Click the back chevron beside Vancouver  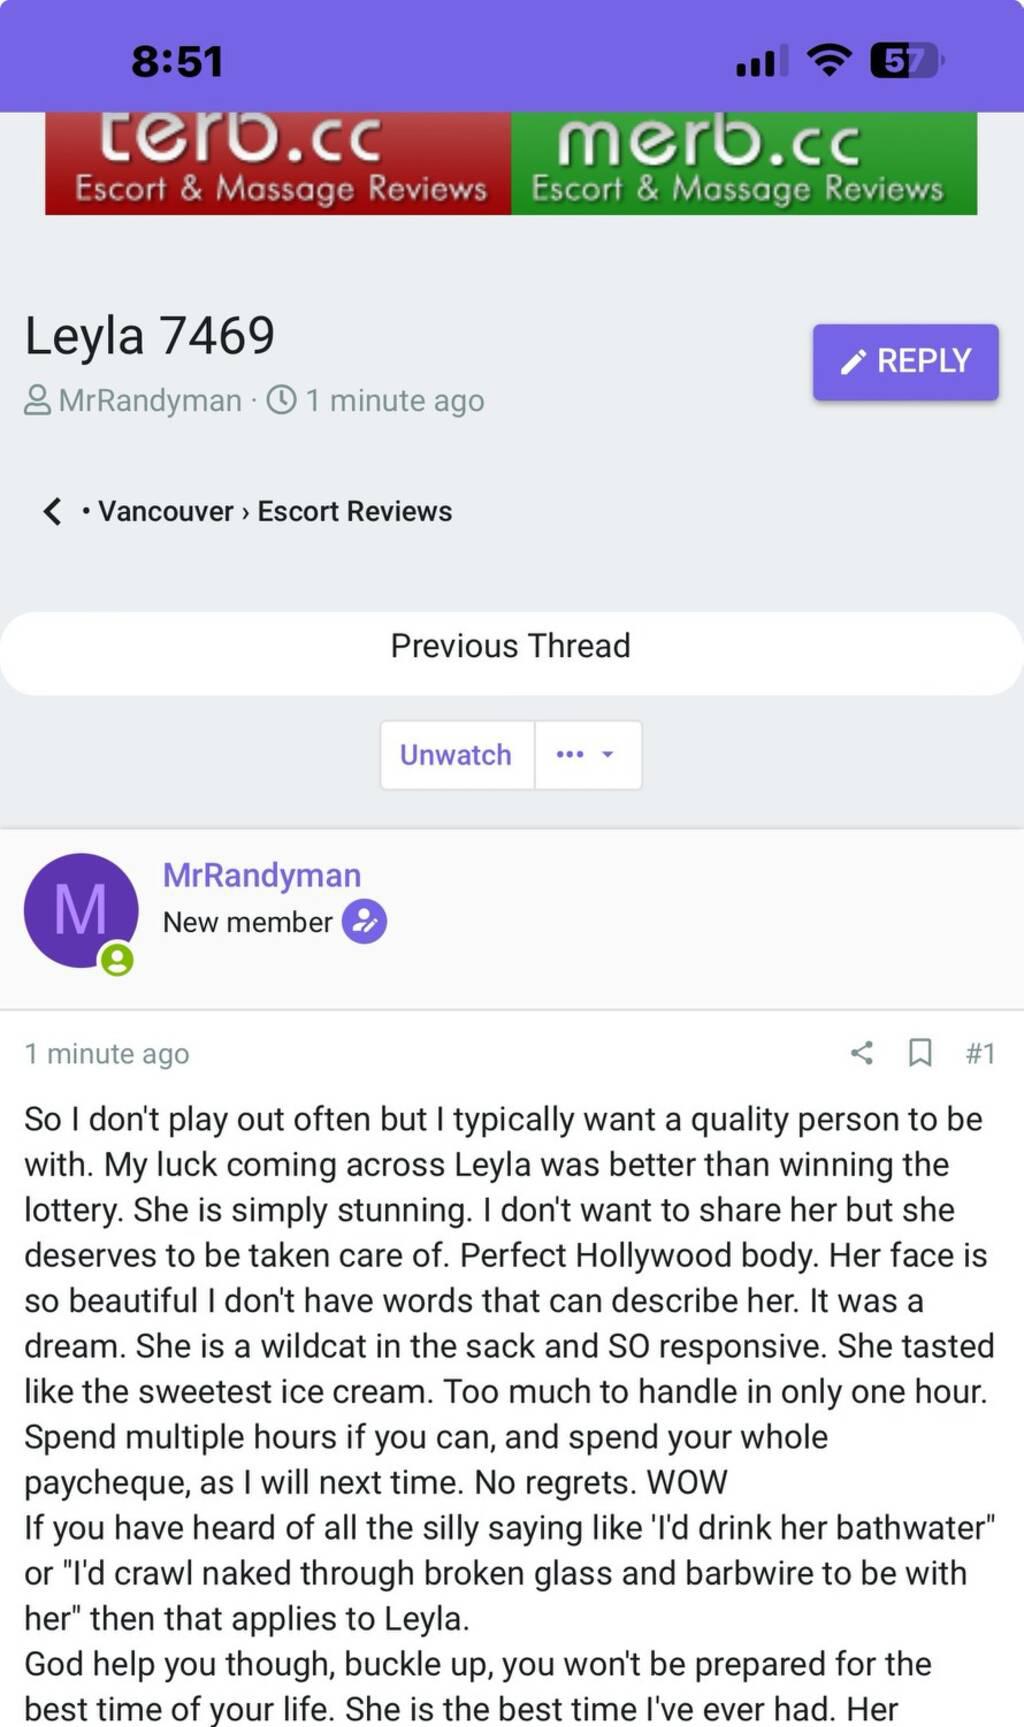pos(52,511)
